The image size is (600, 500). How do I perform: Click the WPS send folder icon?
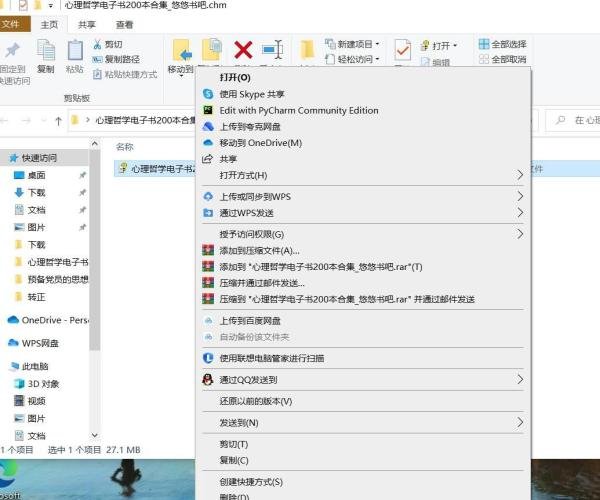(x=208, y=213)
